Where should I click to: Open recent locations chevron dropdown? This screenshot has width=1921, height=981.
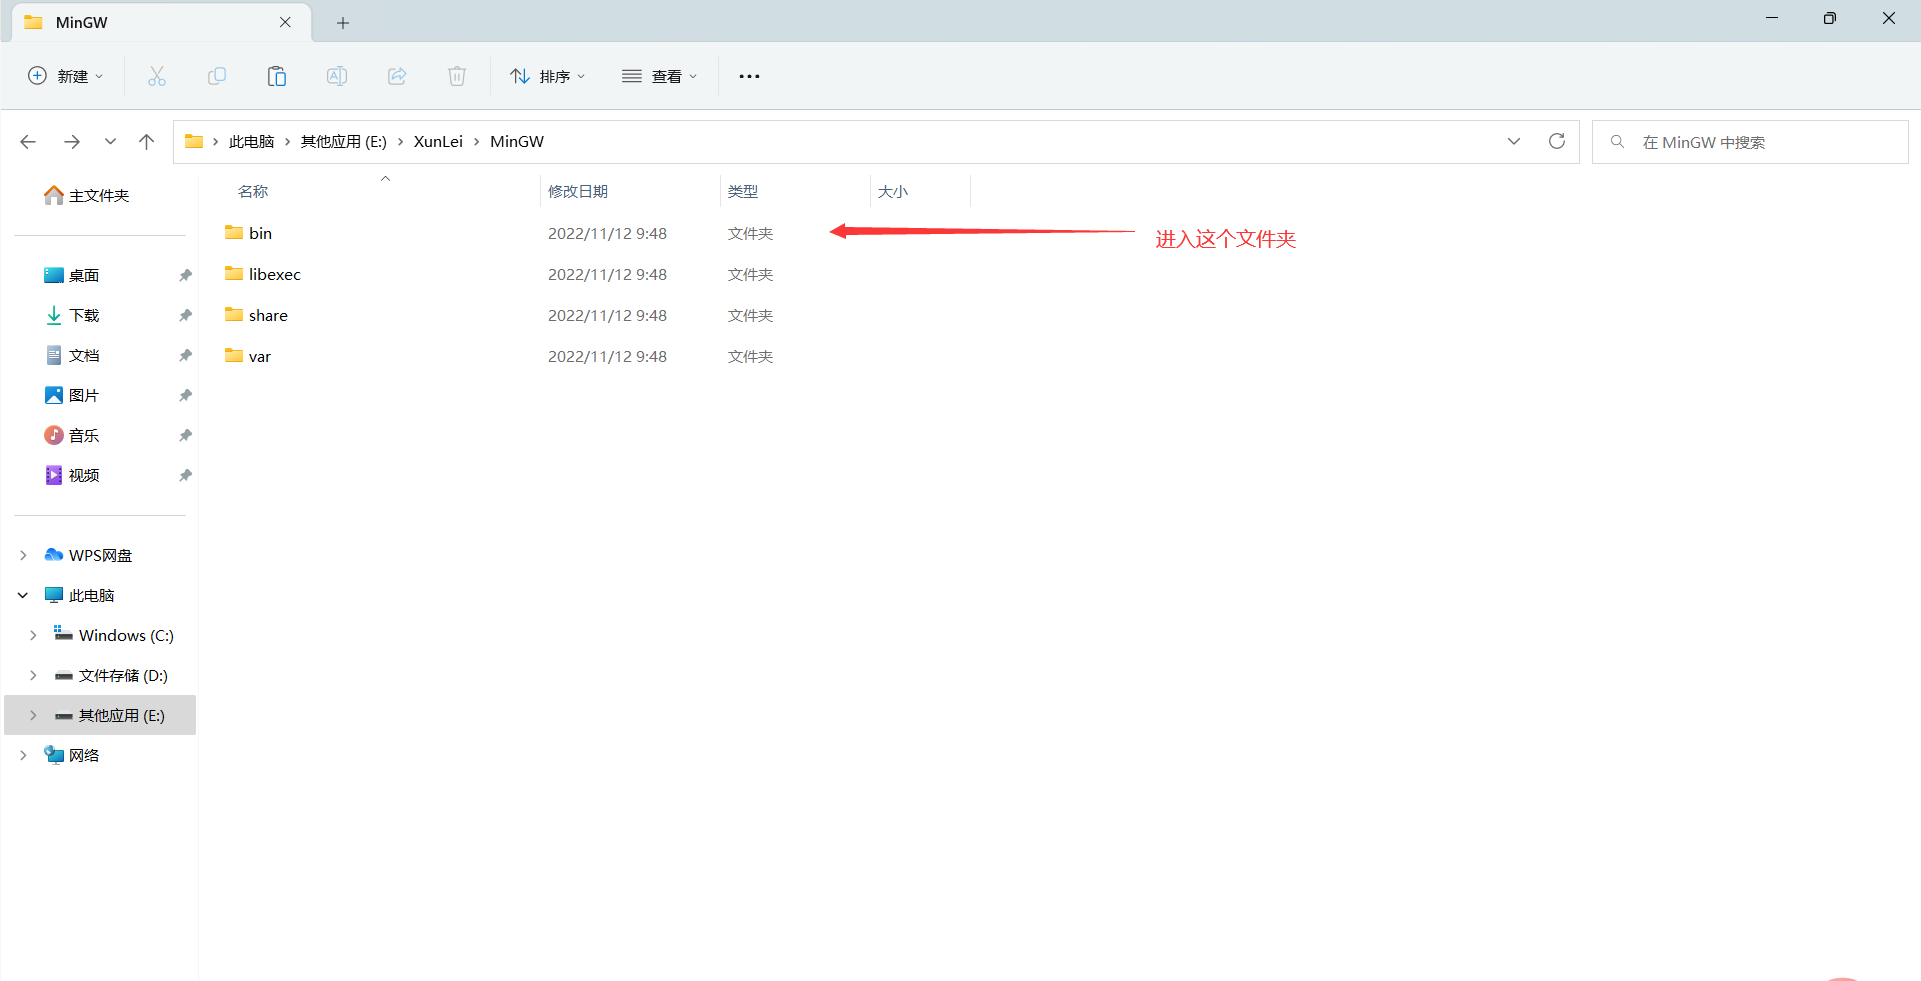110,142
